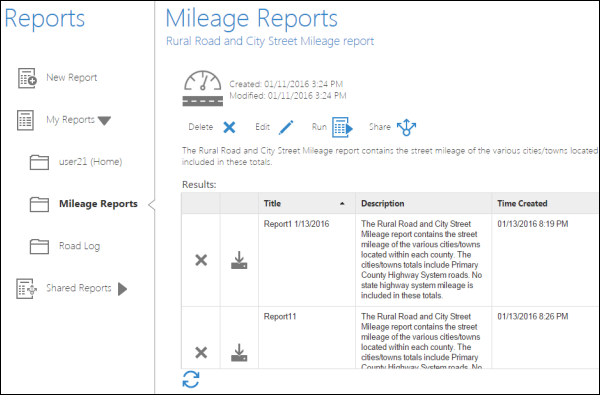Click the blue Edit pencil icon
The height and width of the screenshot is (395, 600).
[286, 127]
